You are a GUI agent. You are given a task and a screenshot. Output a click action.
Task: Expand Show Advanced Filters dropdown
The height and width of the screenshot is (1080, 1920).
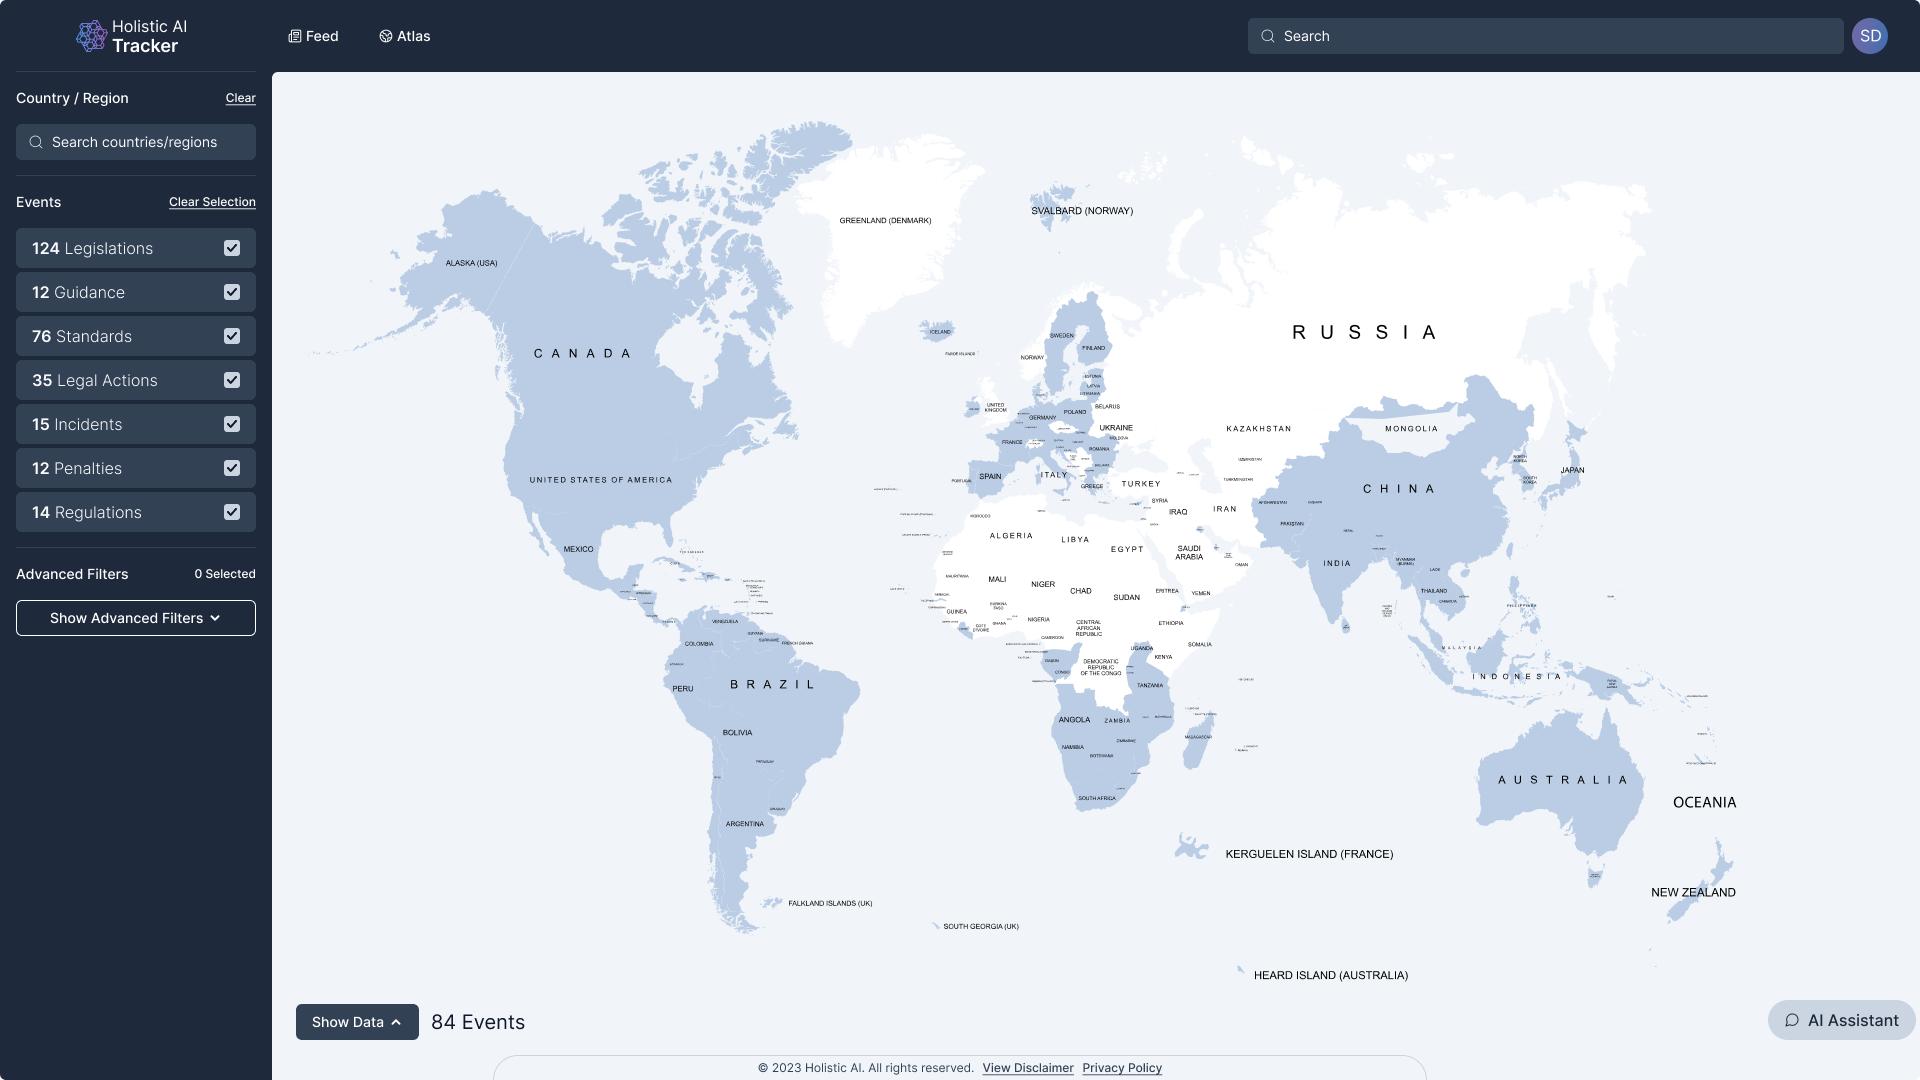tap(136, 618)
